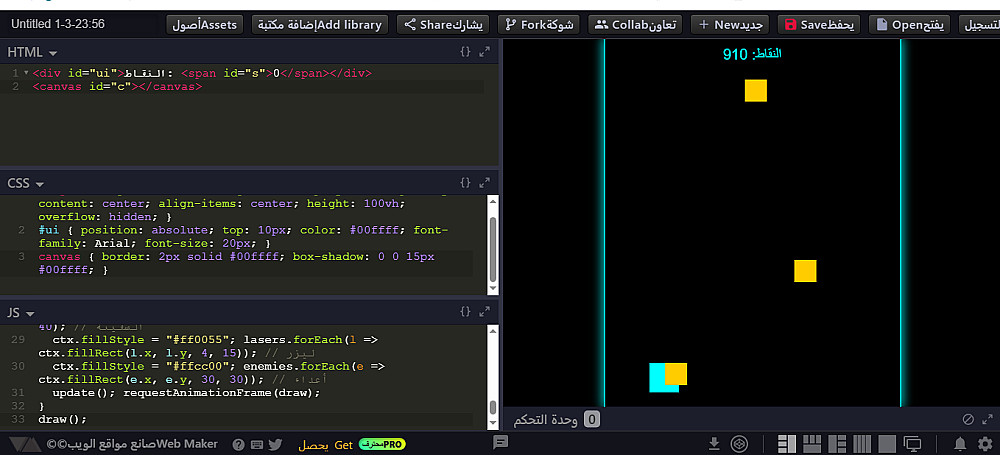1000x455 pixels.
Task: Click the CSS rule starting with #ui
Action: 244,236
